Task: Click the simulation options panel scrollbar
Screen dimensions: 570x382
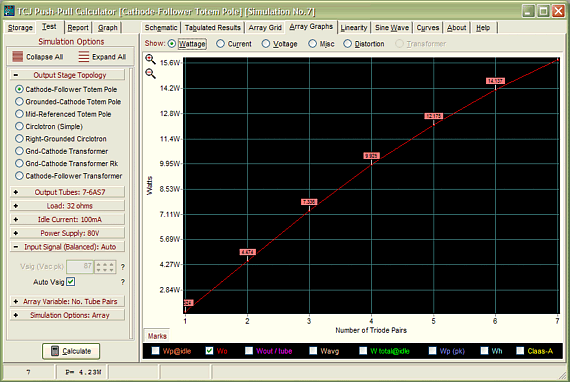Action: [x=132, y=204]
